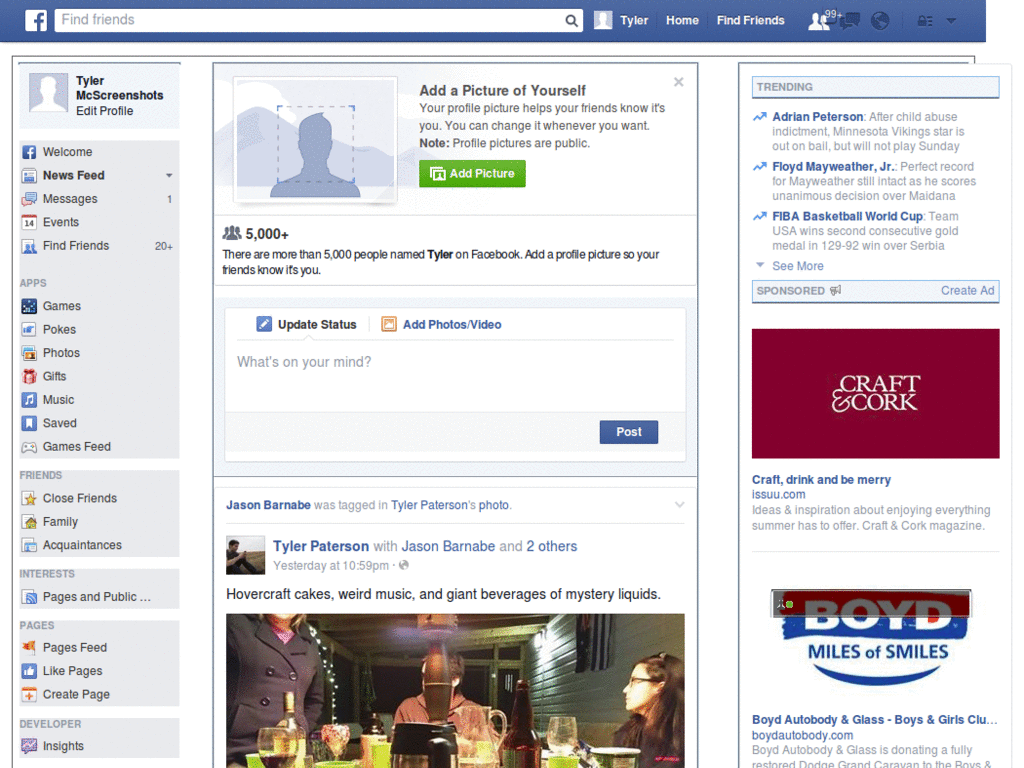1024x768 pixels.
Task: Open Tyler profile link in top bar
Action: (x=633, y=20)
